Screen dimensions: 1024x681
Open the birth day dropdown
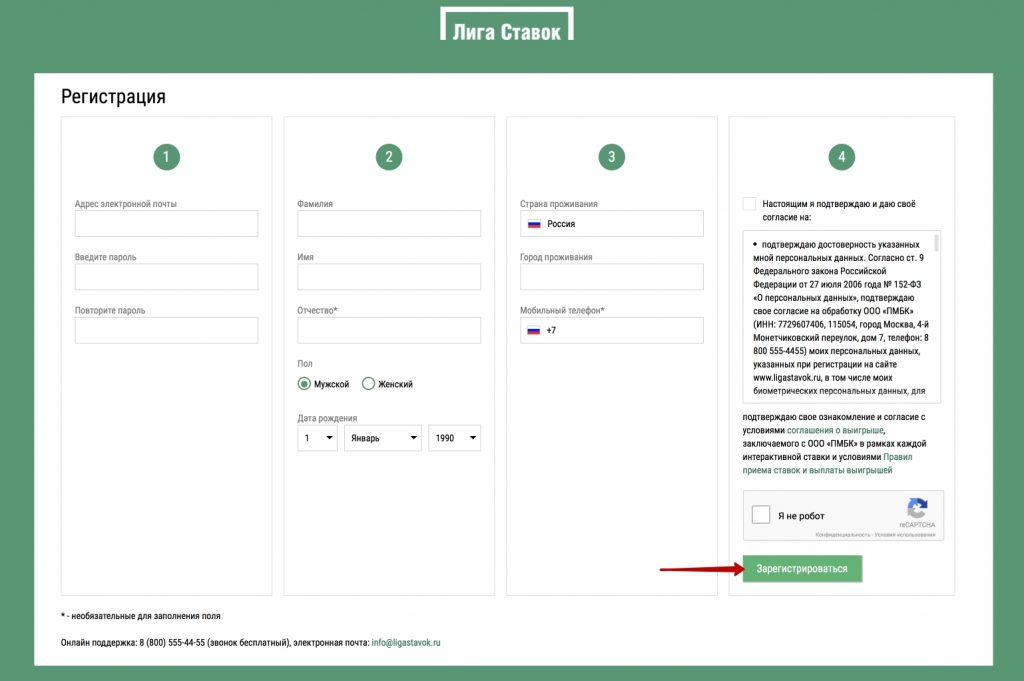(317, 438)
